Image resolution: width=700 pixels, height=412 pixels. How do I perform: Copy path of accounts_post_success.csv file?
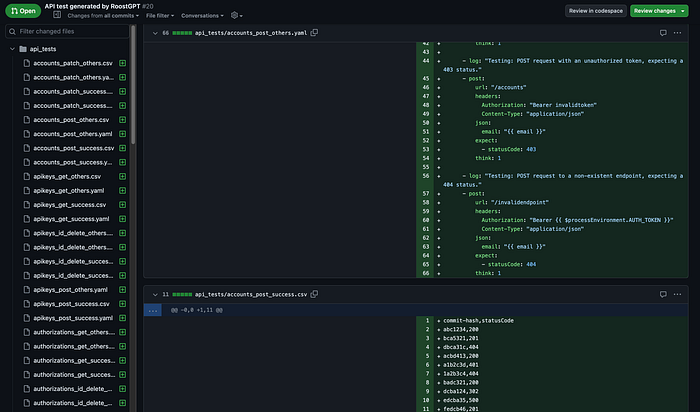tap(314, 294)
